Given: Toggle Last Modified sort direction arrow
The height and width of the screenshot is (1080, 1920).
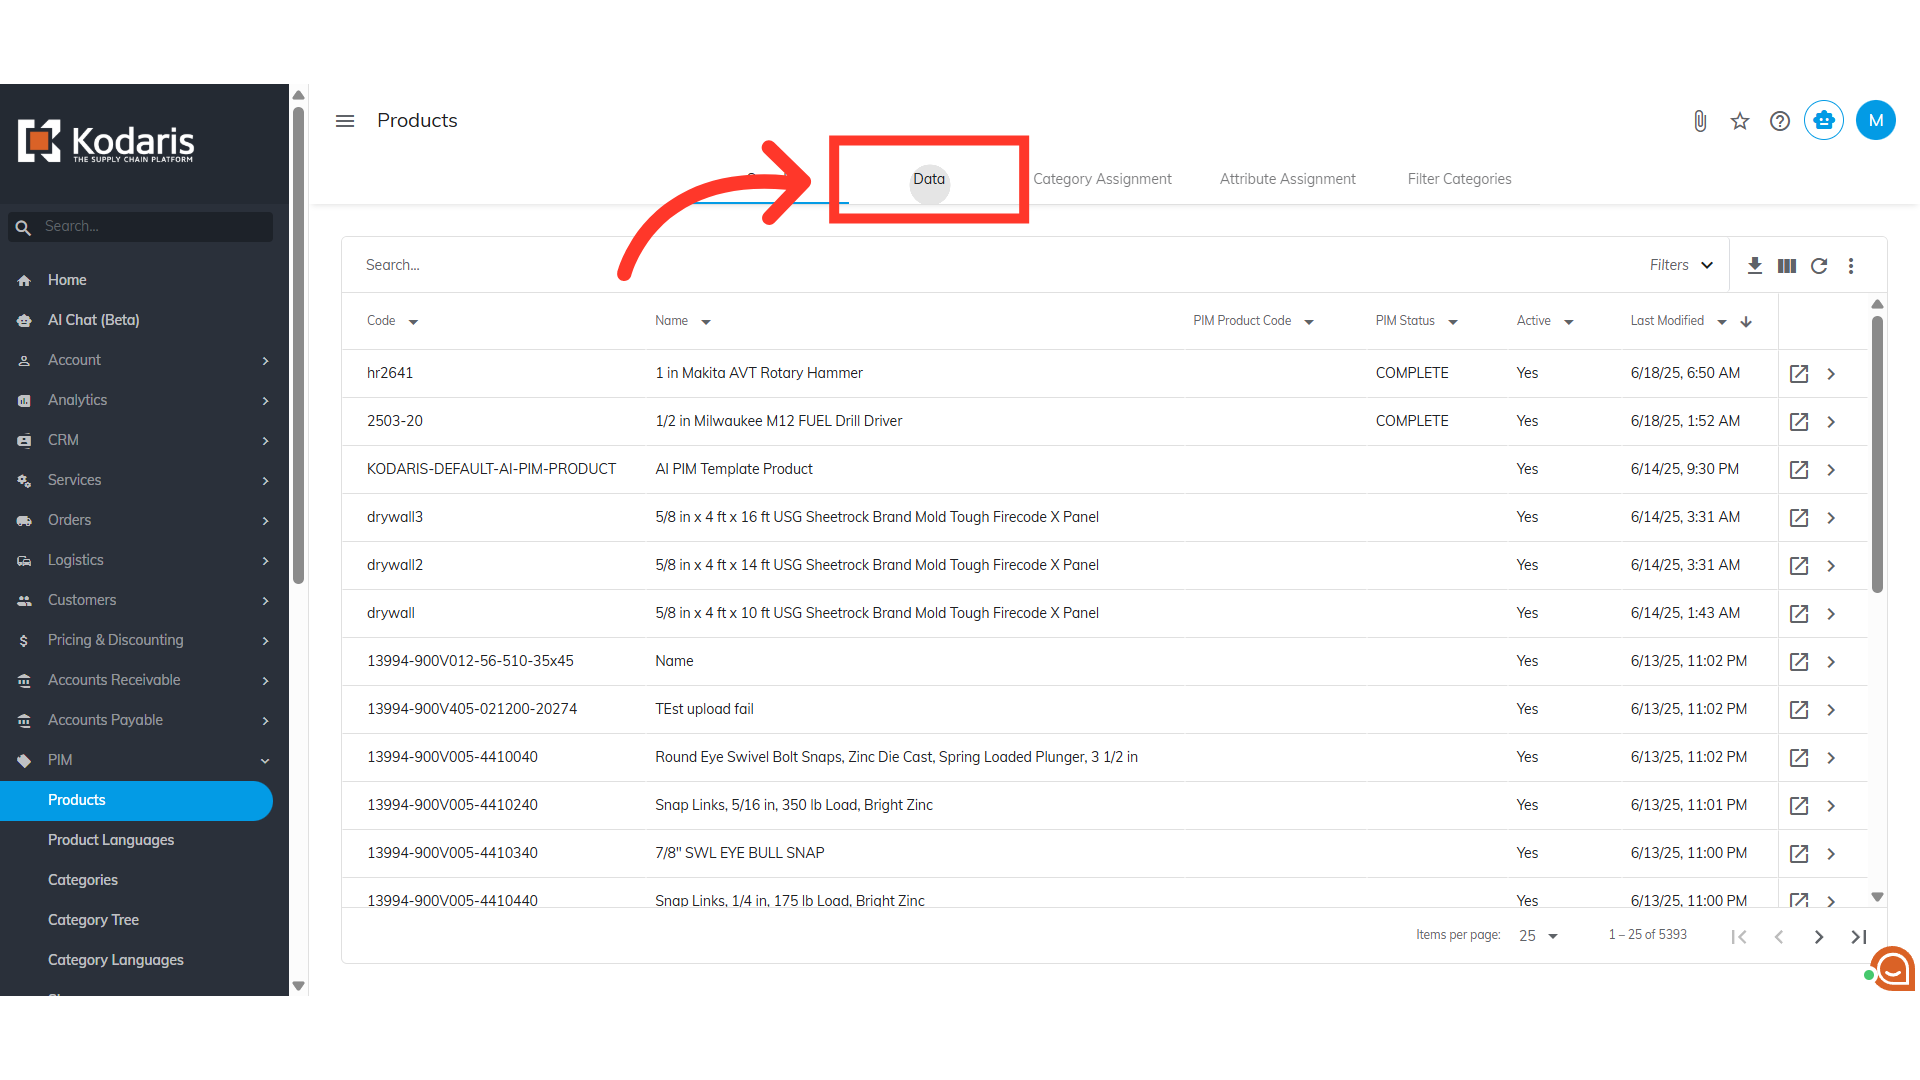Looking at the screenshot, I should pos(1746,321).
